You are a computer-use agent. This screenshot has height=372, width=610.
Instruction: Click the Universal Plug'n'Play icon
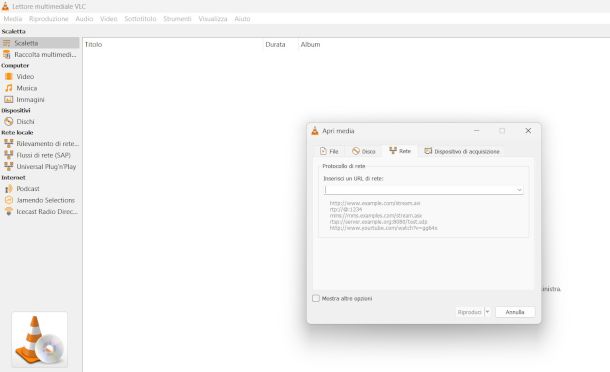(x=9, y=167)
